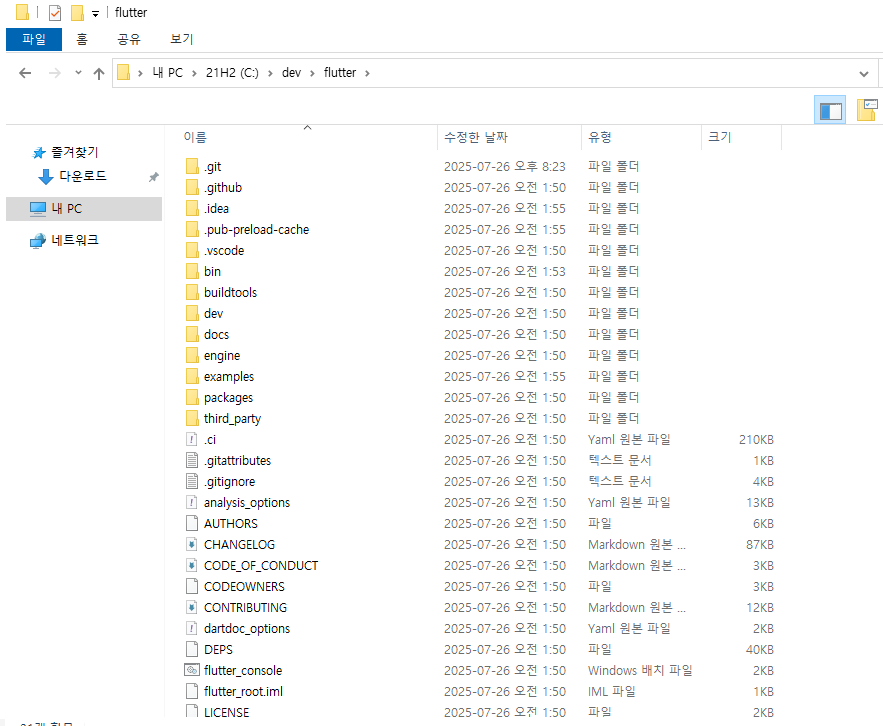The height and width of the screenshot is (726, 883).
Task: Click the flutter_root.iml file icon
Action: pyautogui.click(x=192, y=691)
